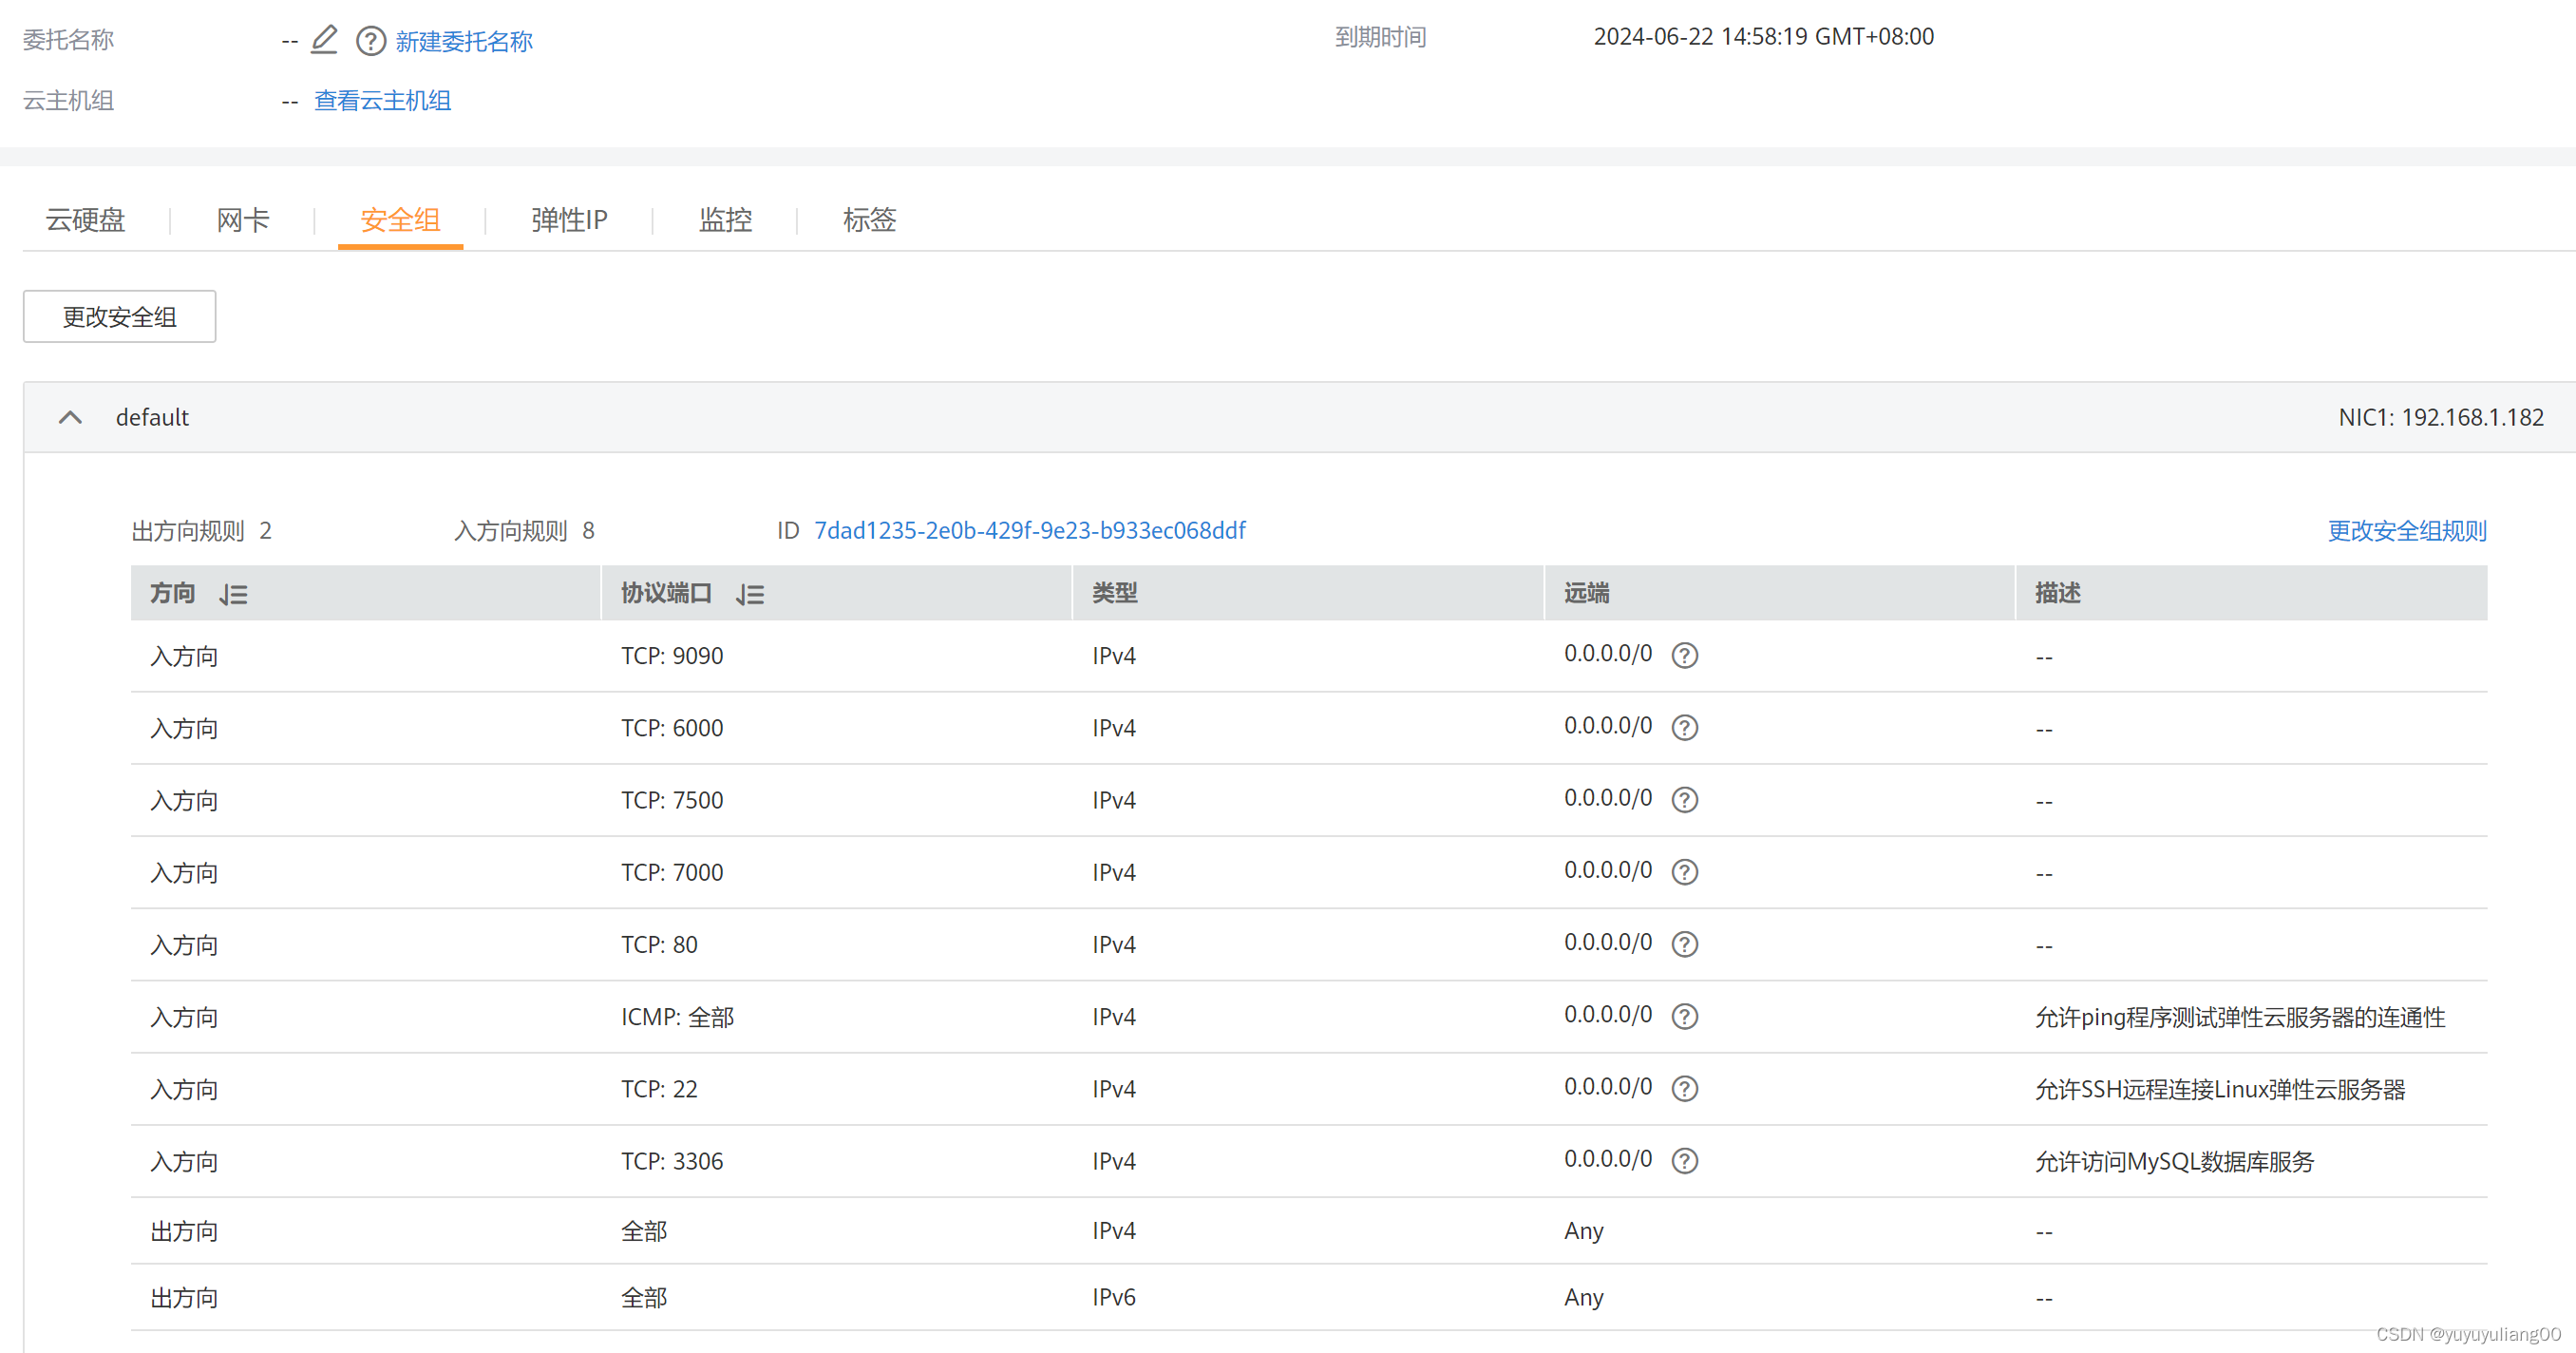The width and height of the screenshot is (2576, 1353).
Task: Click the help icon beside the TCP: 6000 remote address
Action: click(1684, 728)
